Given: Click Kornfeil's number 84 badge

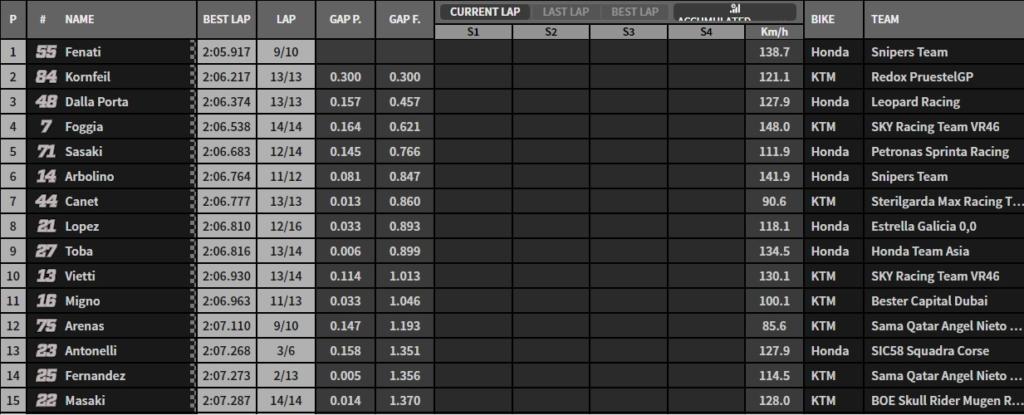Looking at the screenshot, I should [44, 77].
